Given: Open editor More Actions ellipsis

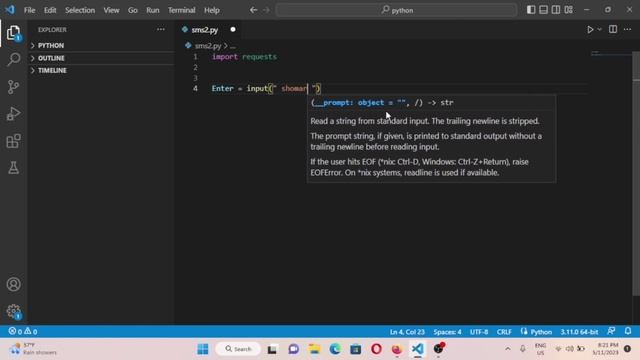Looking at the screenshot, I should (627, 29).
